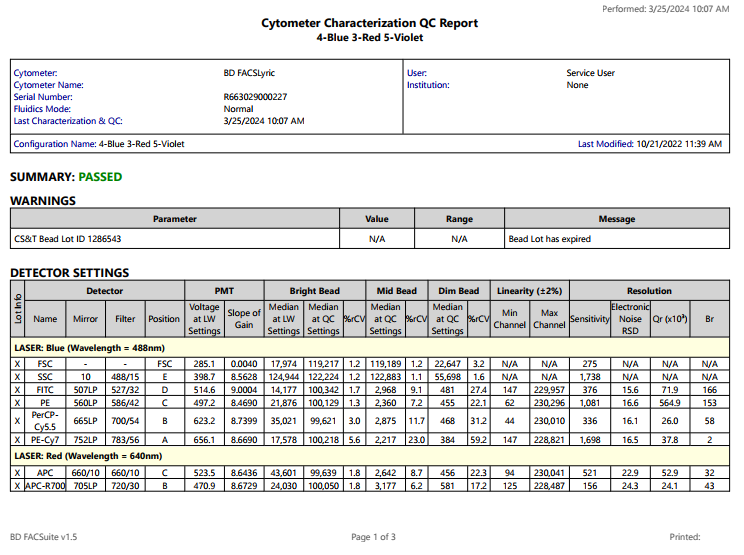The width and height of the screenshot is (744, 555).
Task: Select the 'Bead Lot has expired' warning message
Action: tap(549, 239)
